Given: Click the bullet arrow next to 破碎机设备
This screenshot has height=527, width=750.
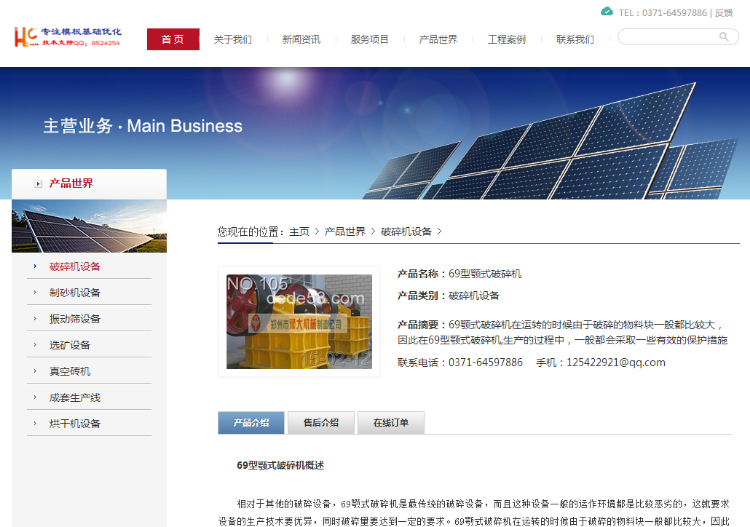Looking at the screenshot, I should point(35,266).
